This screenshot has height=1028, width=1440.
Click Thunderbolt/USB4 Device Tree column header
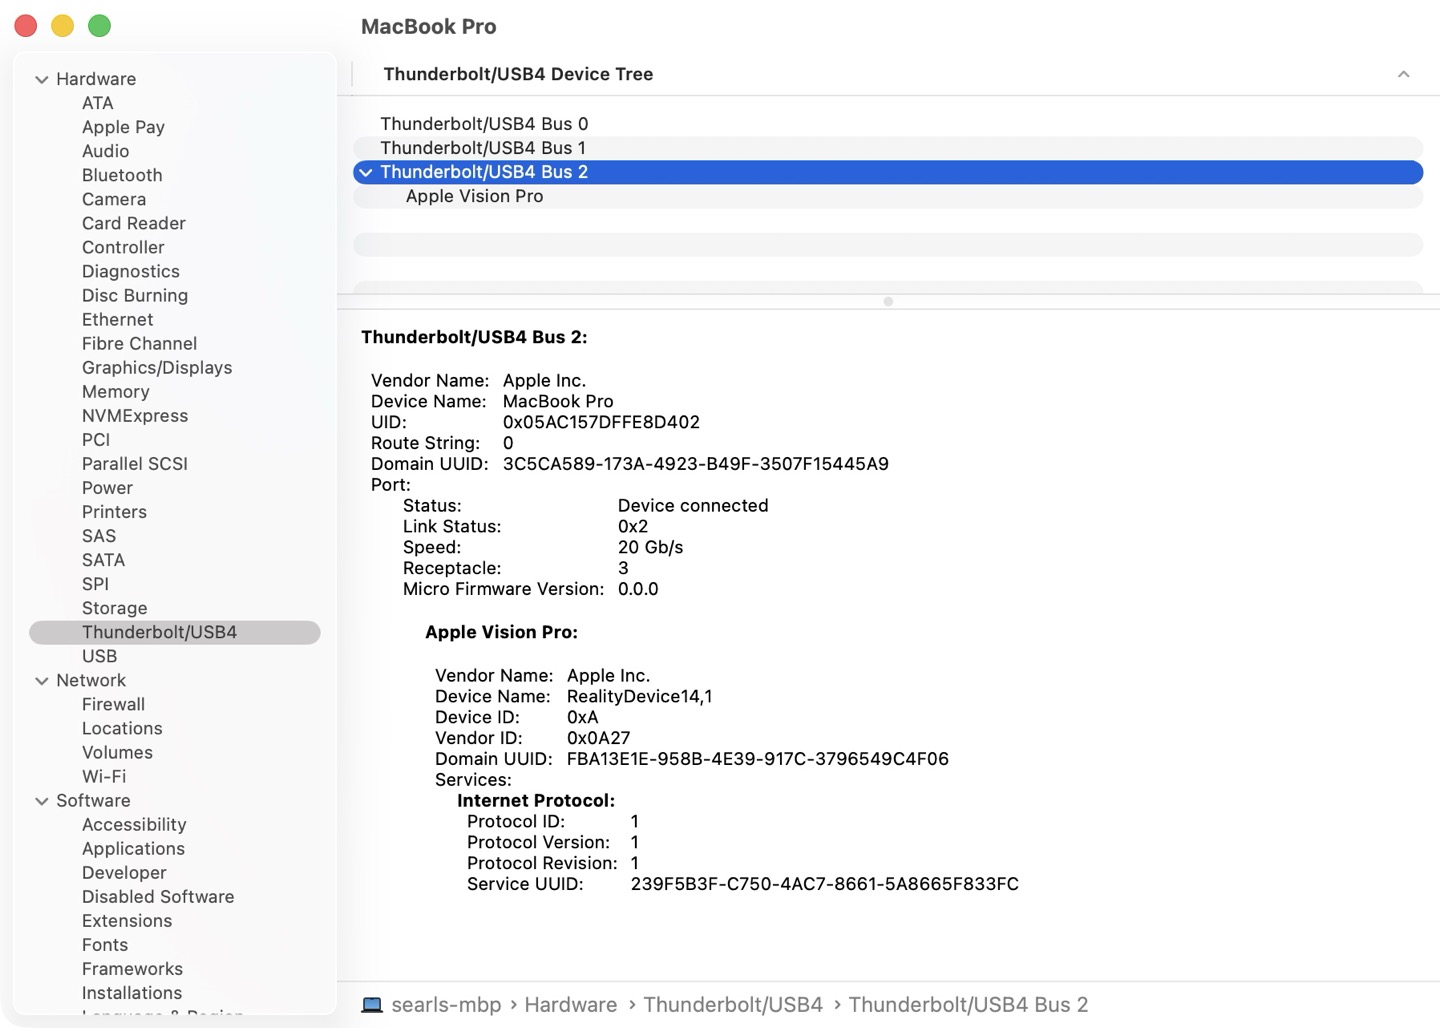518,74
